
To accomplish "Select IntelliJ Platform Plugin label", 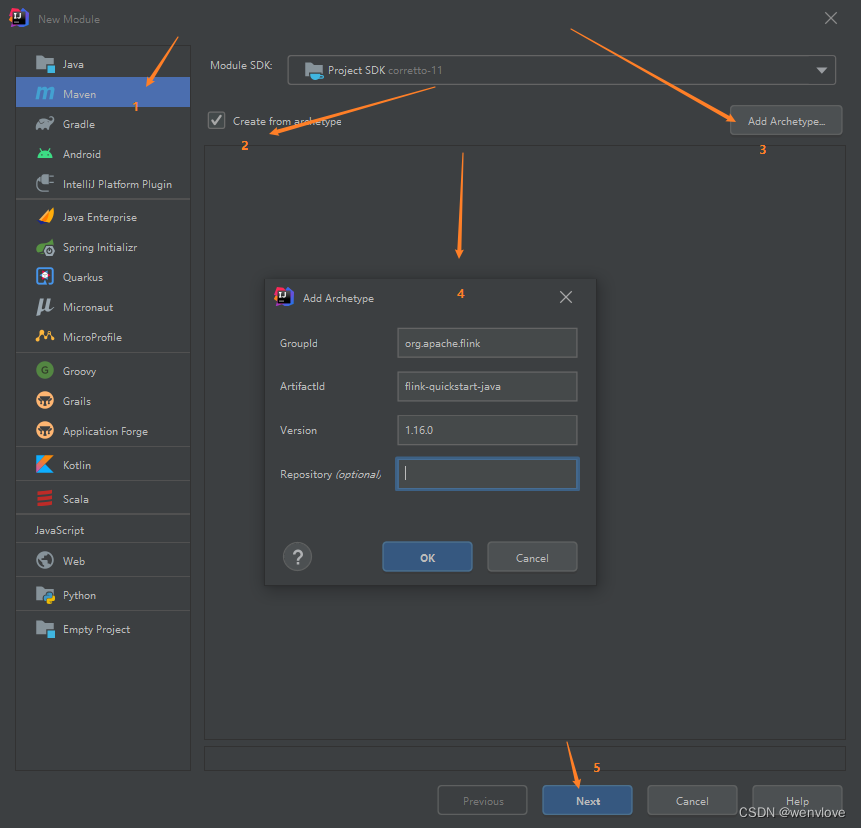I will click(117, 184).
